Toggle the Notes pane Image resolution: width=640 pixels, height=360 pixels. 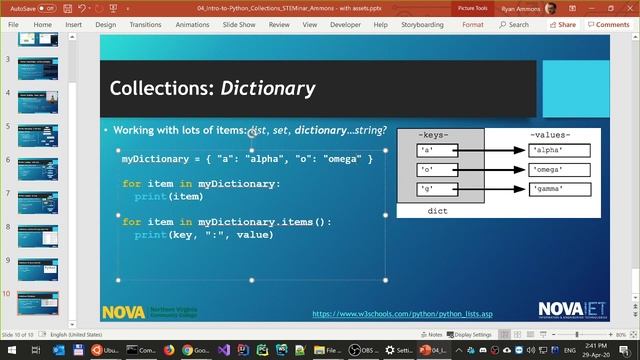point(432,335)
